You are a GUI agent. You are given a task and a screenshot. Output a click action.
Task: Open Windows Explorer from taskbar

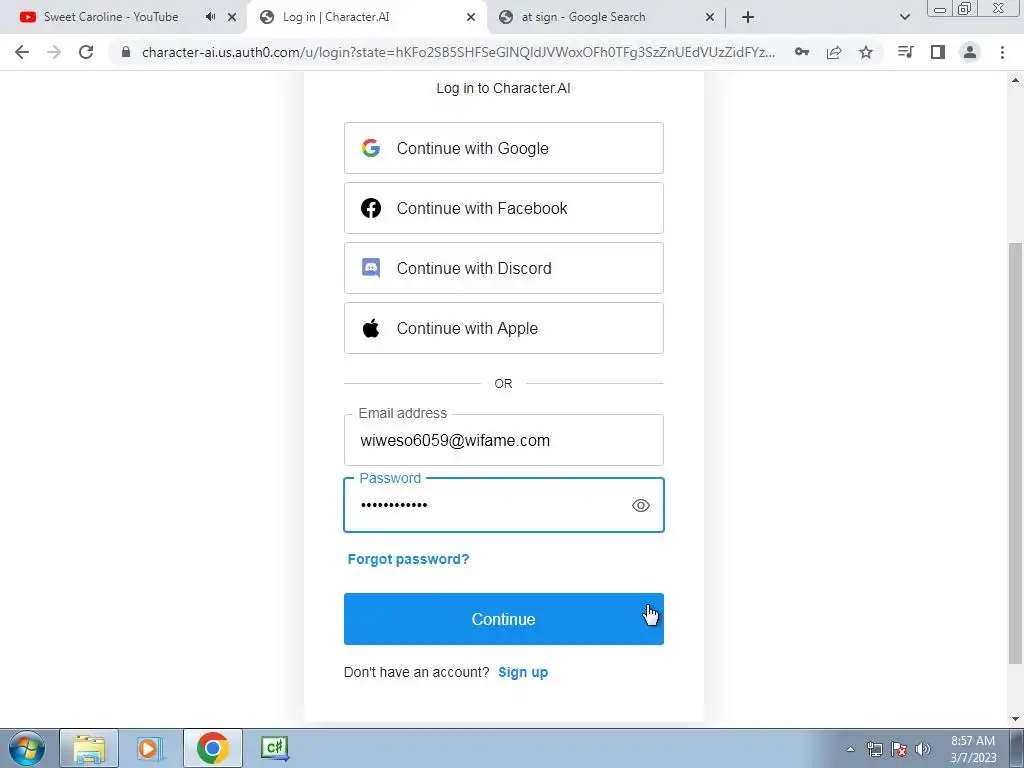(89, 748)
